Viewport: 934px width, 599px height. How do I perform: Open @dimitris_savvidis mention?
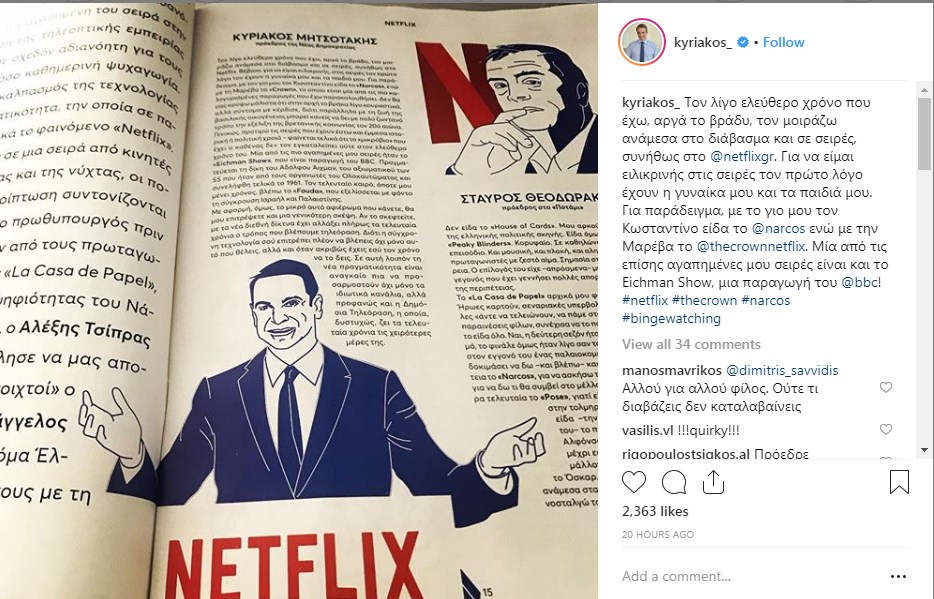click(782, 370)
